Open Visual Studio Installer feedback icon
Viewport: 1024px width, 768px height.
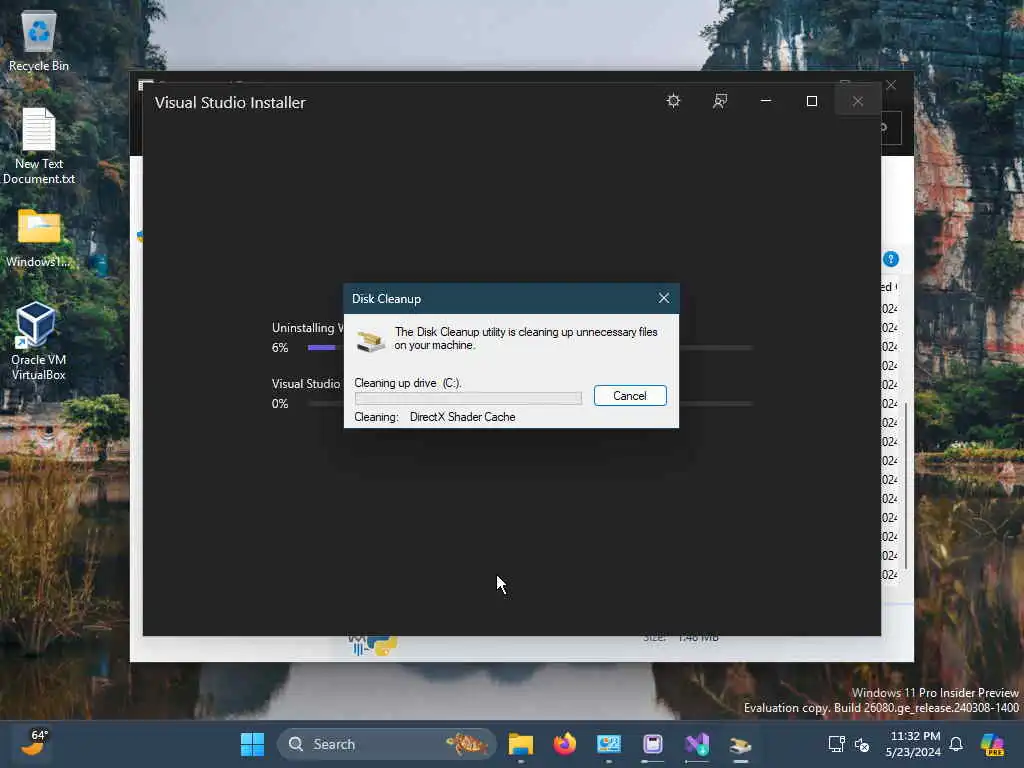(720, 101)
